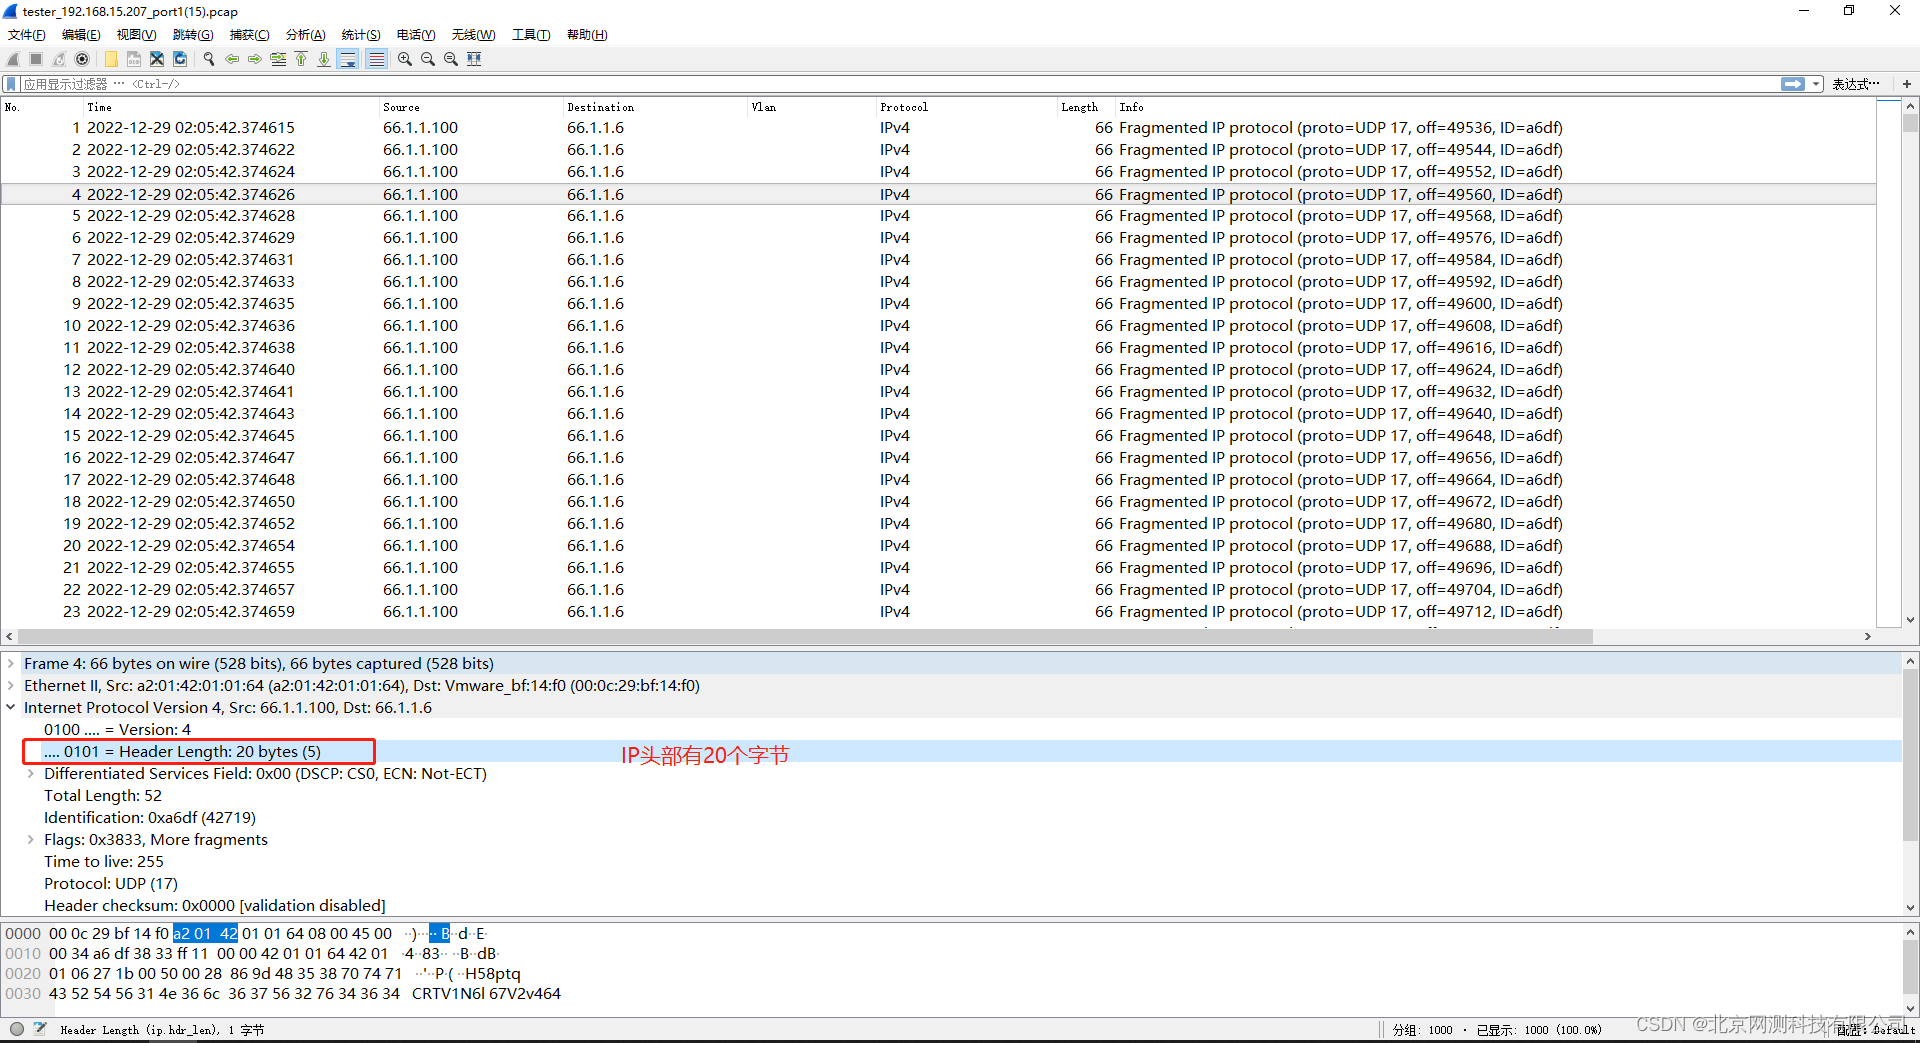The image size is (1920, 1043).
Task: Jump to last packet icon
Action: point(324,59)
